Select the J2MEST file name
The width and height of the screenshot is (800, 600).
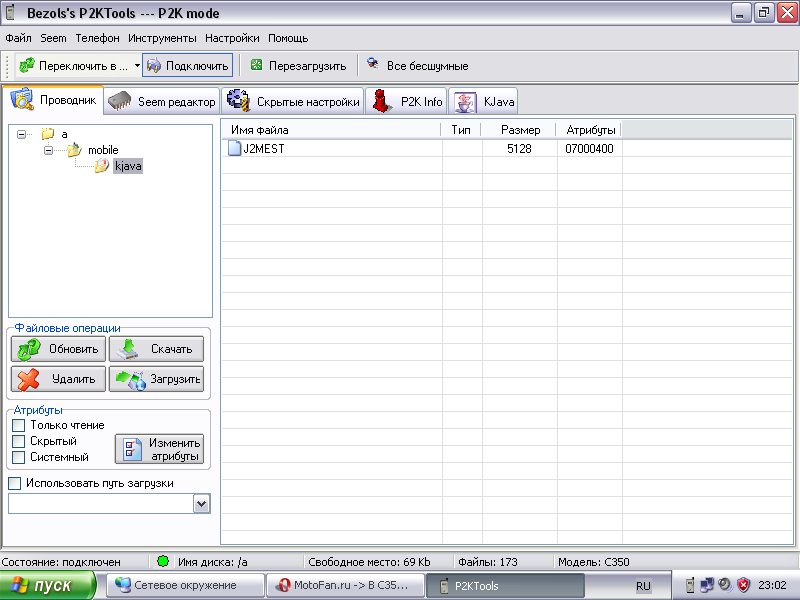(x=264, y=149)
